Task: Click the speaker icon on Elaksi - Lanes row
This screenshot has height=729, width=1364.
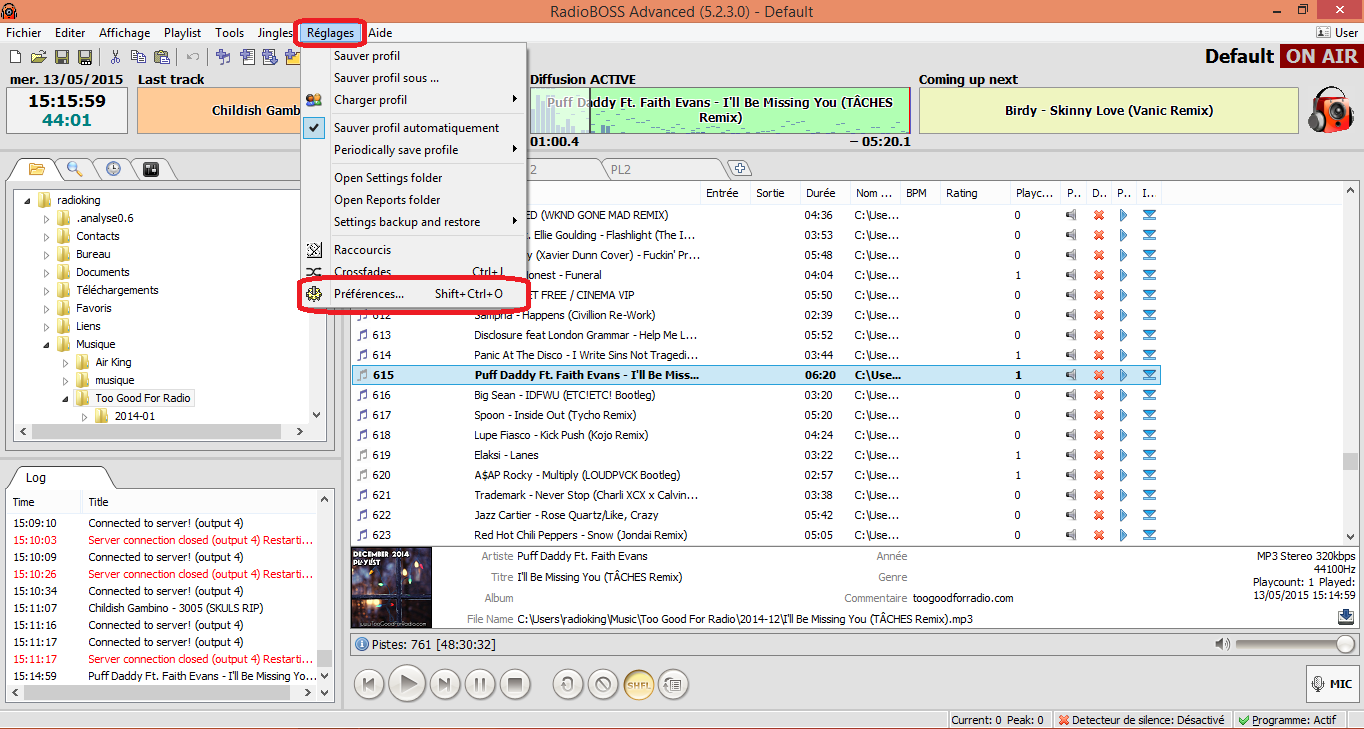Action: pos(1071,455)
